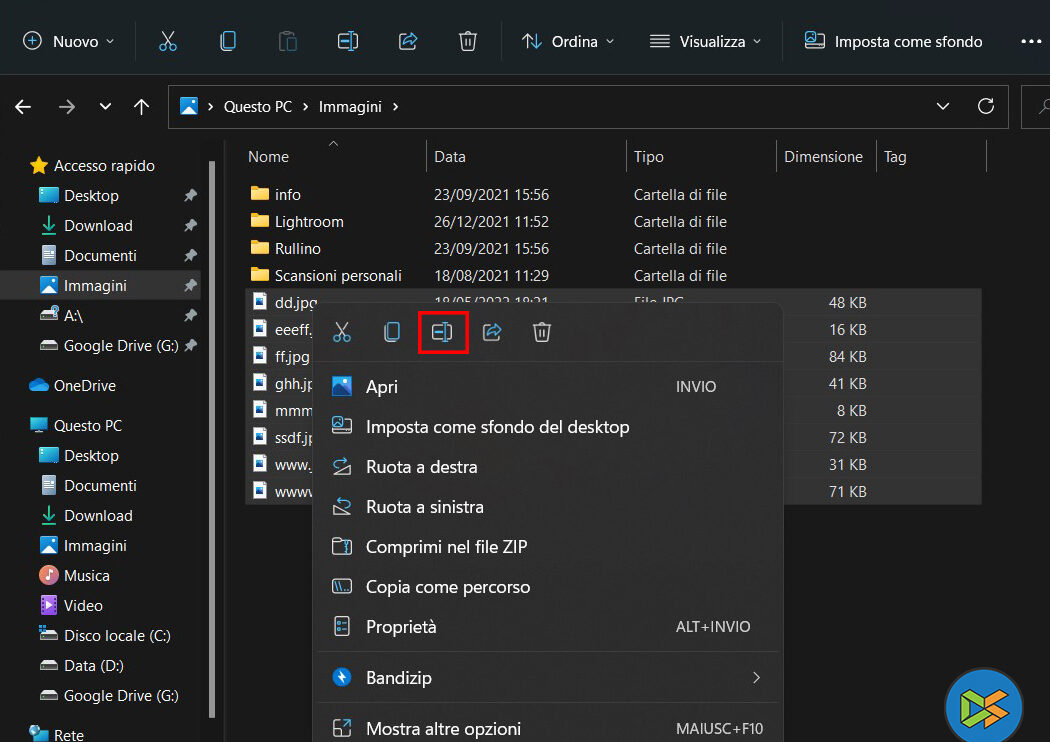Open Proprietà from the context menu
Viewport: 1050px width, 742px height.
(x=401, y=627)
